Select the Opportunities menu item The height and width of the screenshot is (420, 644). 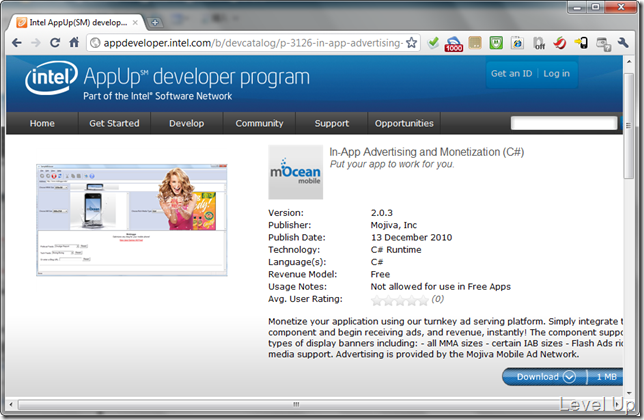pyautogui.click(x=404, y=123)
